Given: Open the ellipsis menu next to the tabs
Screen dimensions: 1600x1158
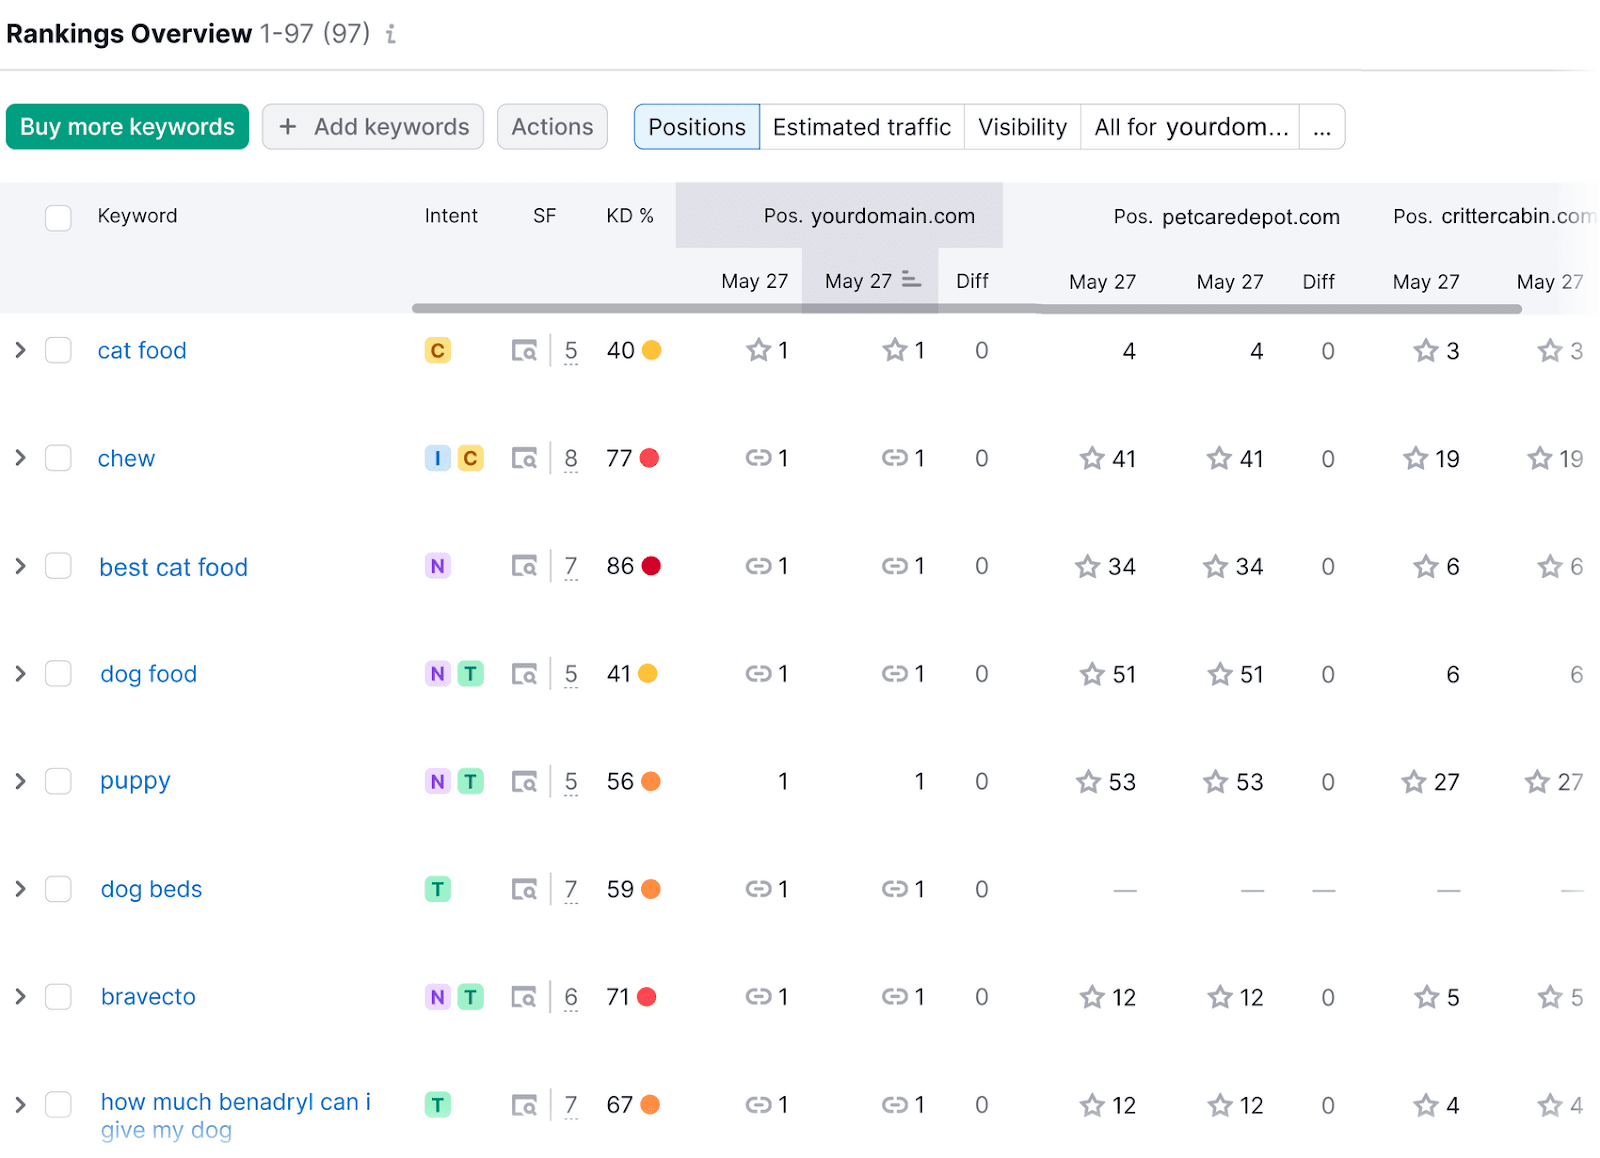Looking at the screenshot, I should pos(1322,127).
